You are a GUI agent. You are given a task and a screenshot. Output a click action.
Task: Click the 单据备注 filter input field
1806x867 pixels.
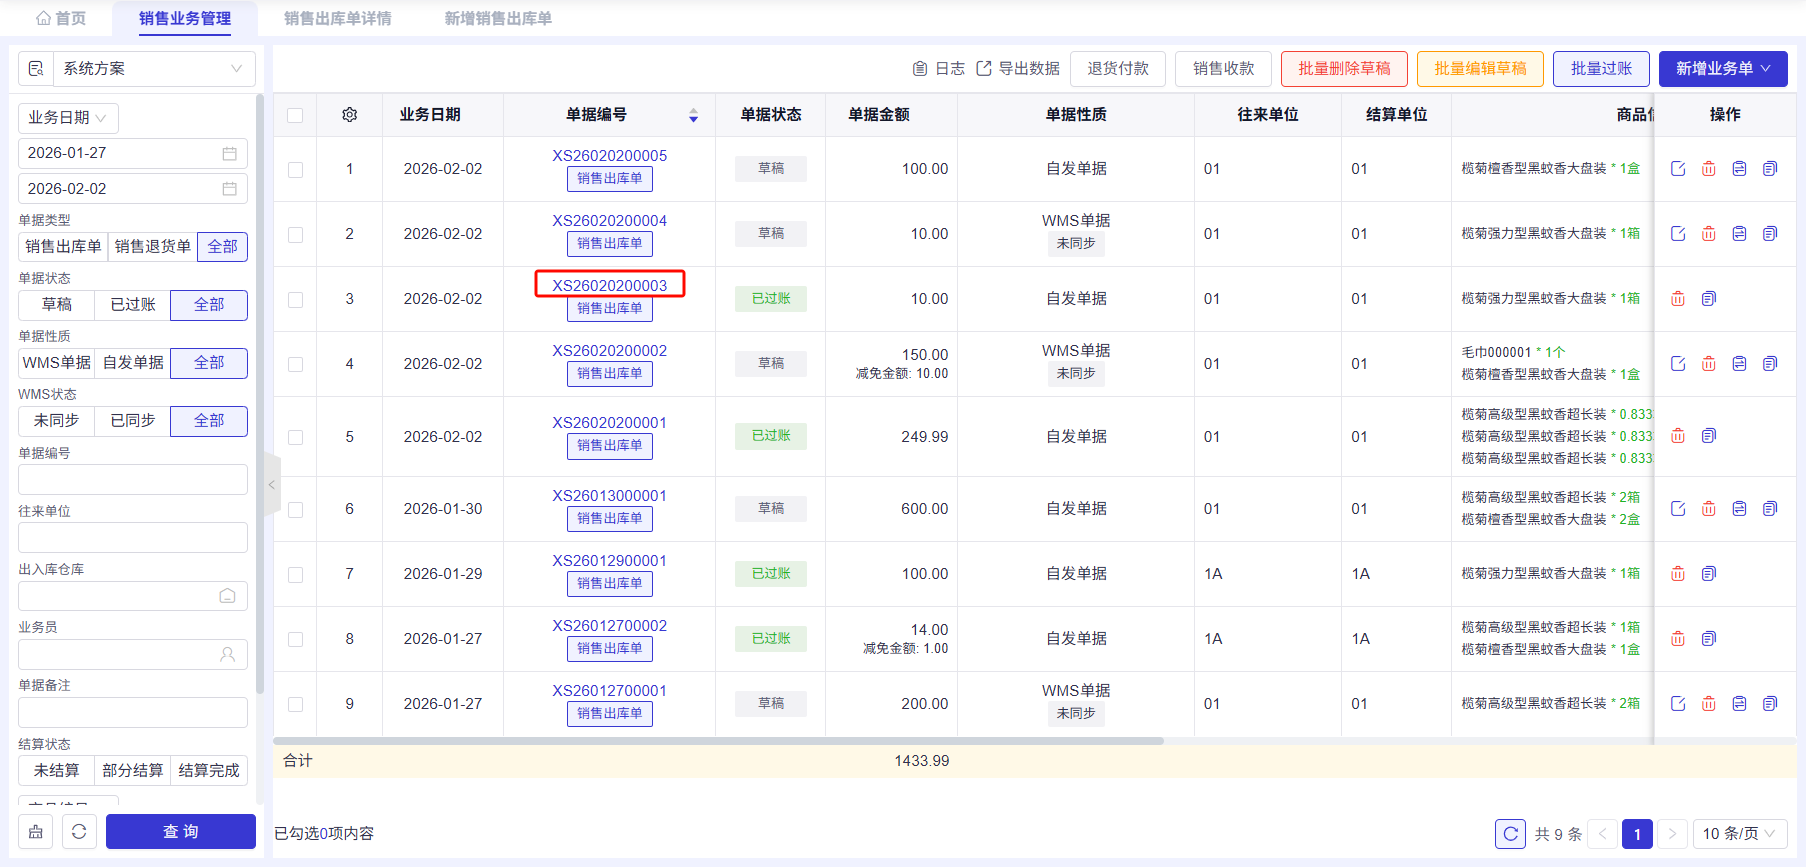point(133,713)
